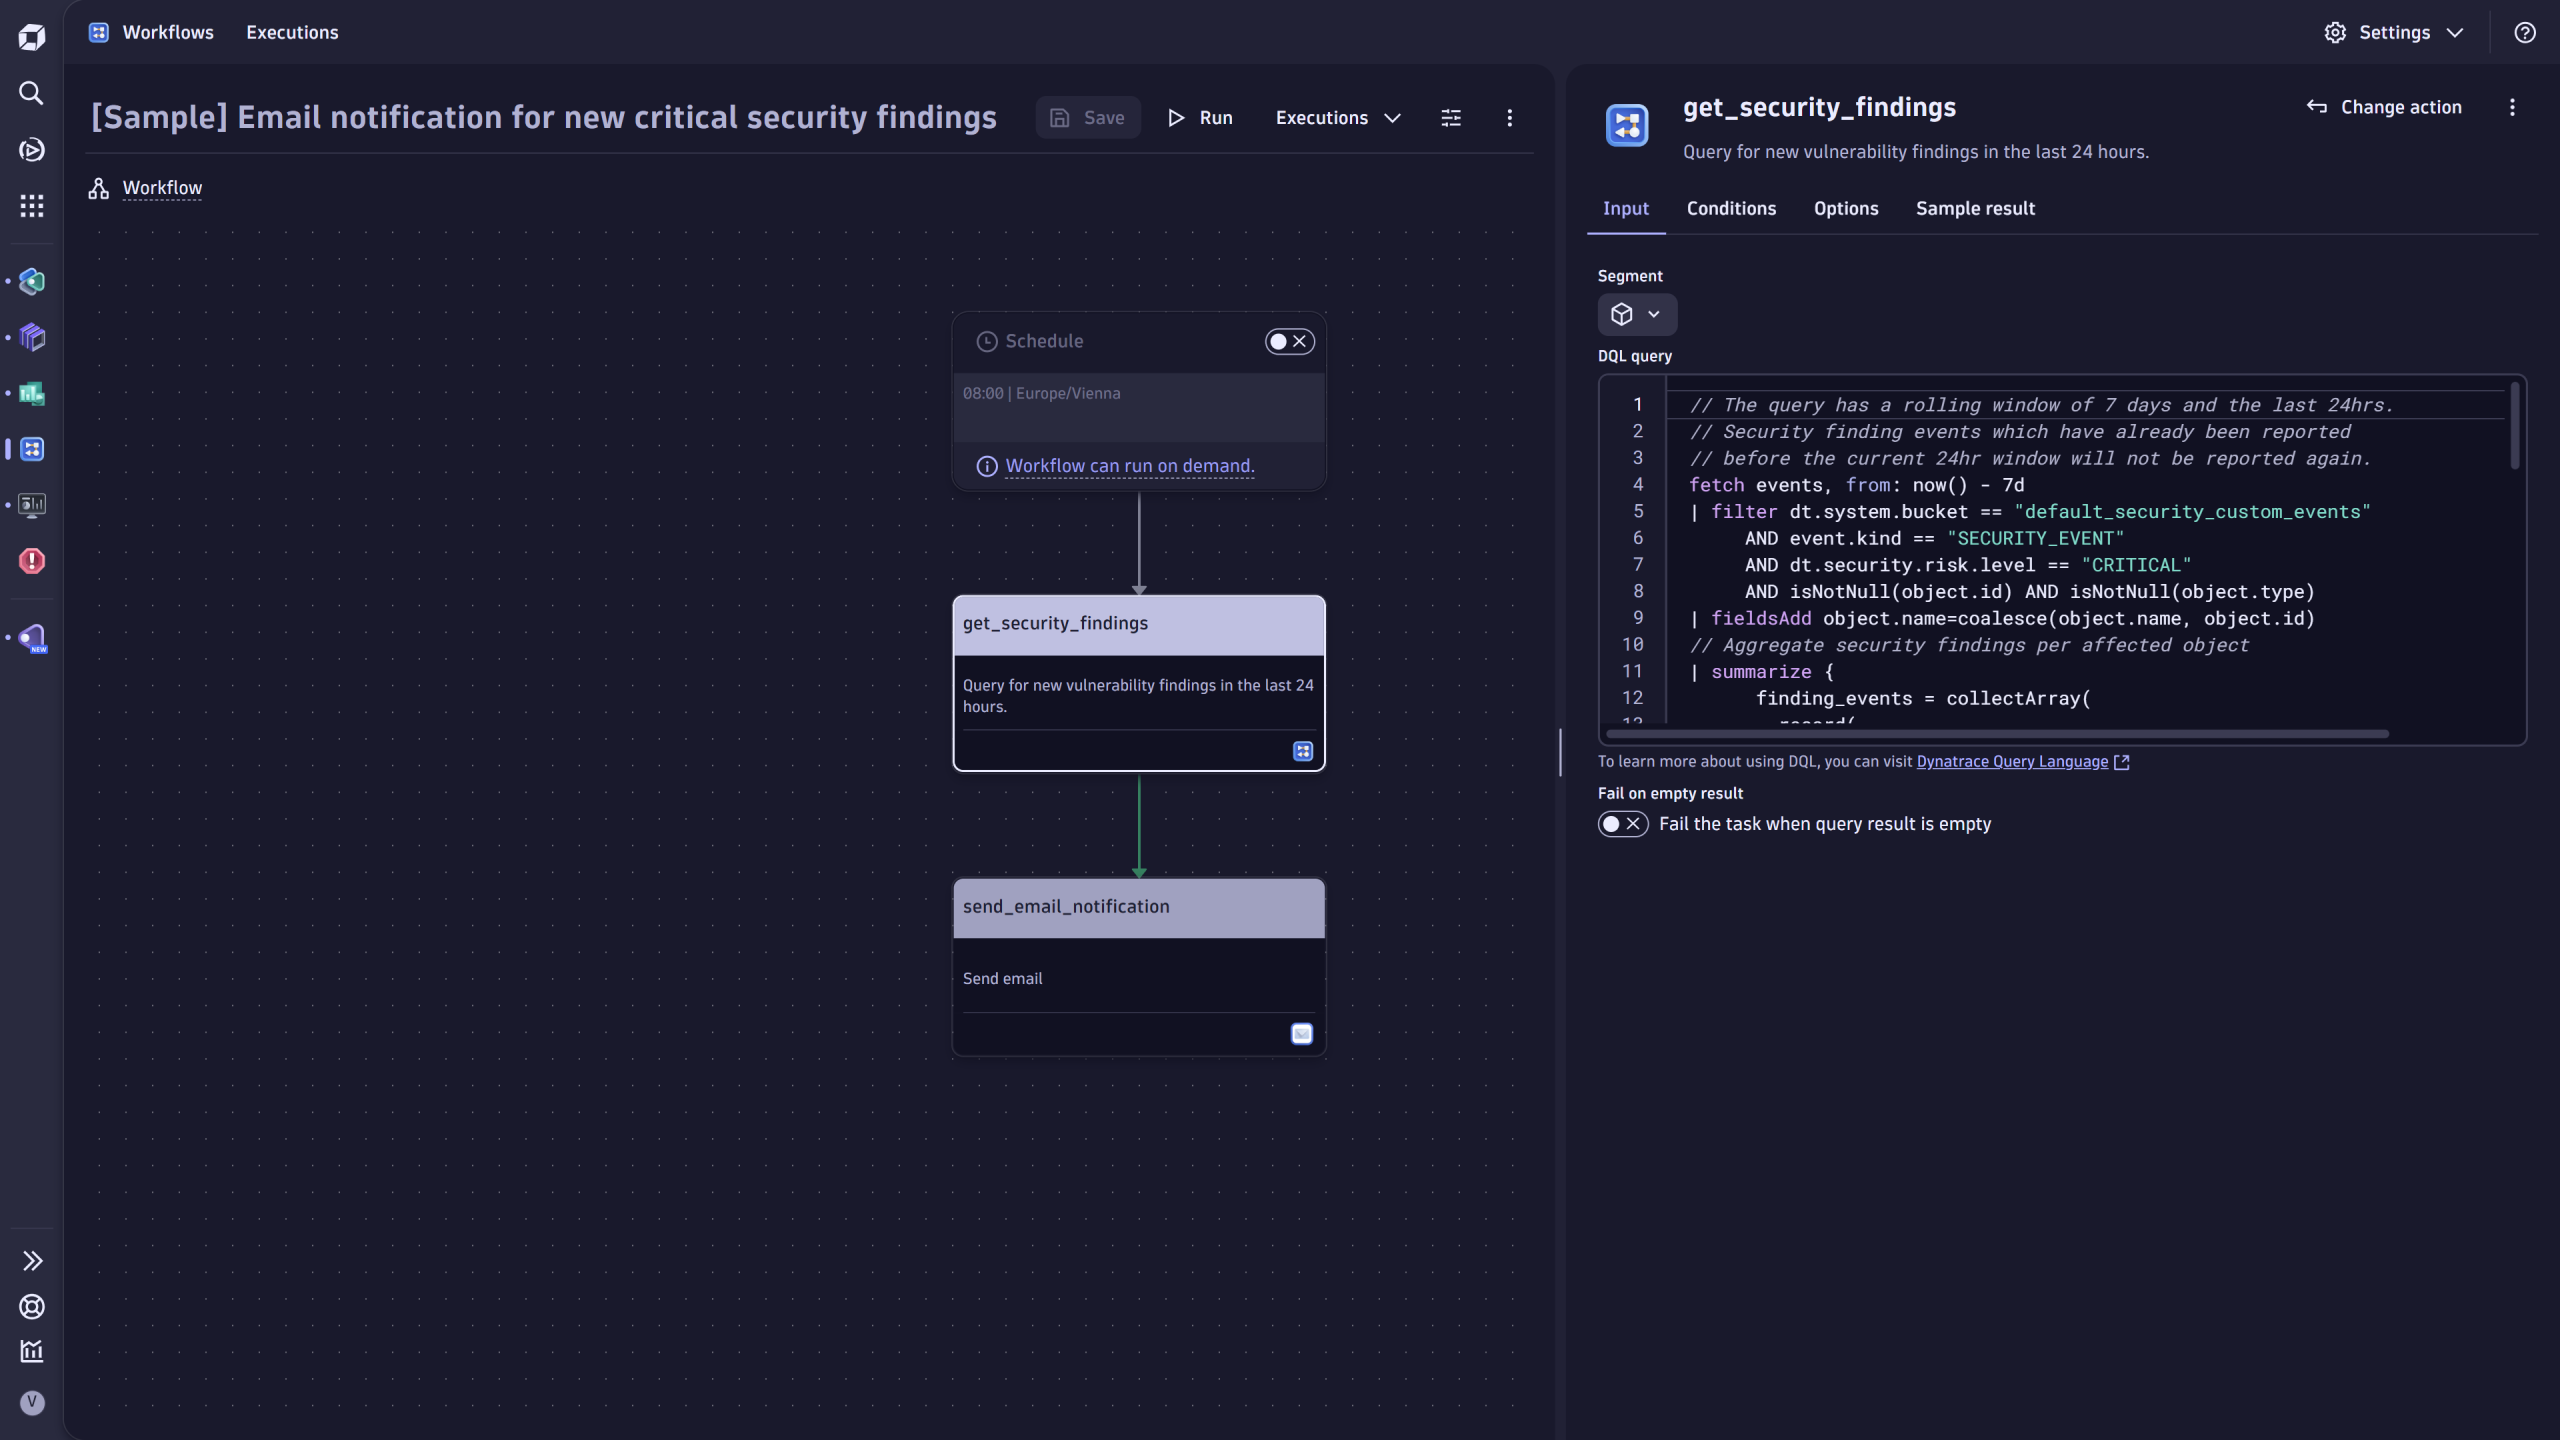Run the workflow using the Run button
The width and height of the screenshot is (2560, 1440).
pos(1198,117)
